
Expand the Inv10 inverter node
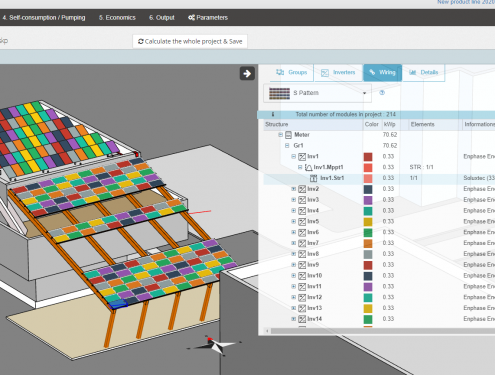point(294,276)
